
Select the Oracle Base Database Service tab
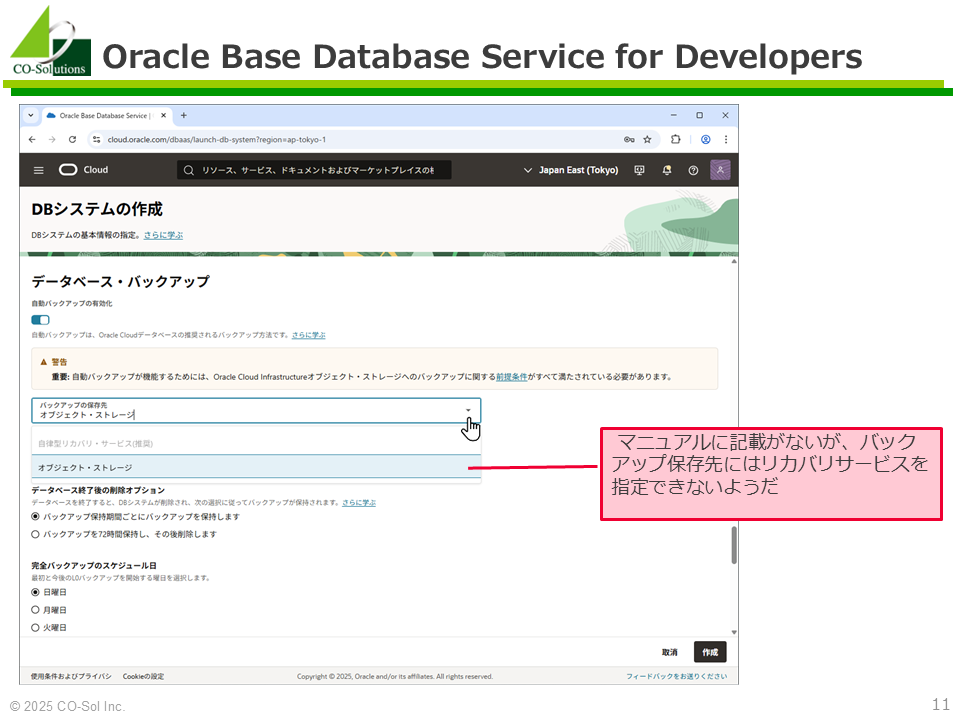(x=107, y=115)
